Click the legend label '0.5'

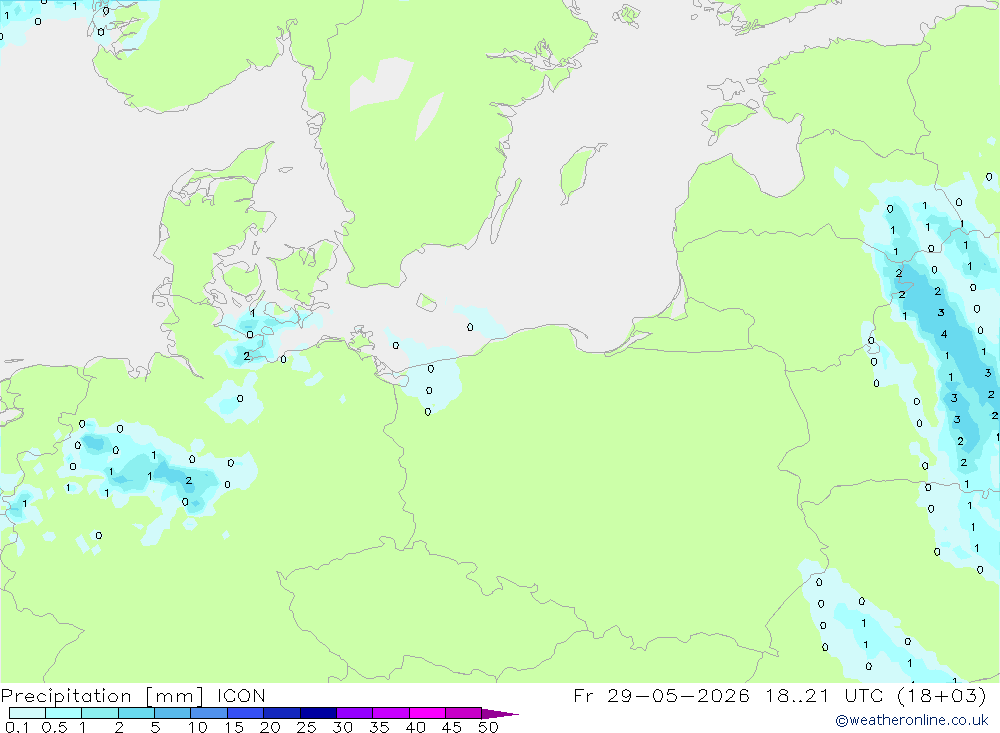[x=54, y=727]
